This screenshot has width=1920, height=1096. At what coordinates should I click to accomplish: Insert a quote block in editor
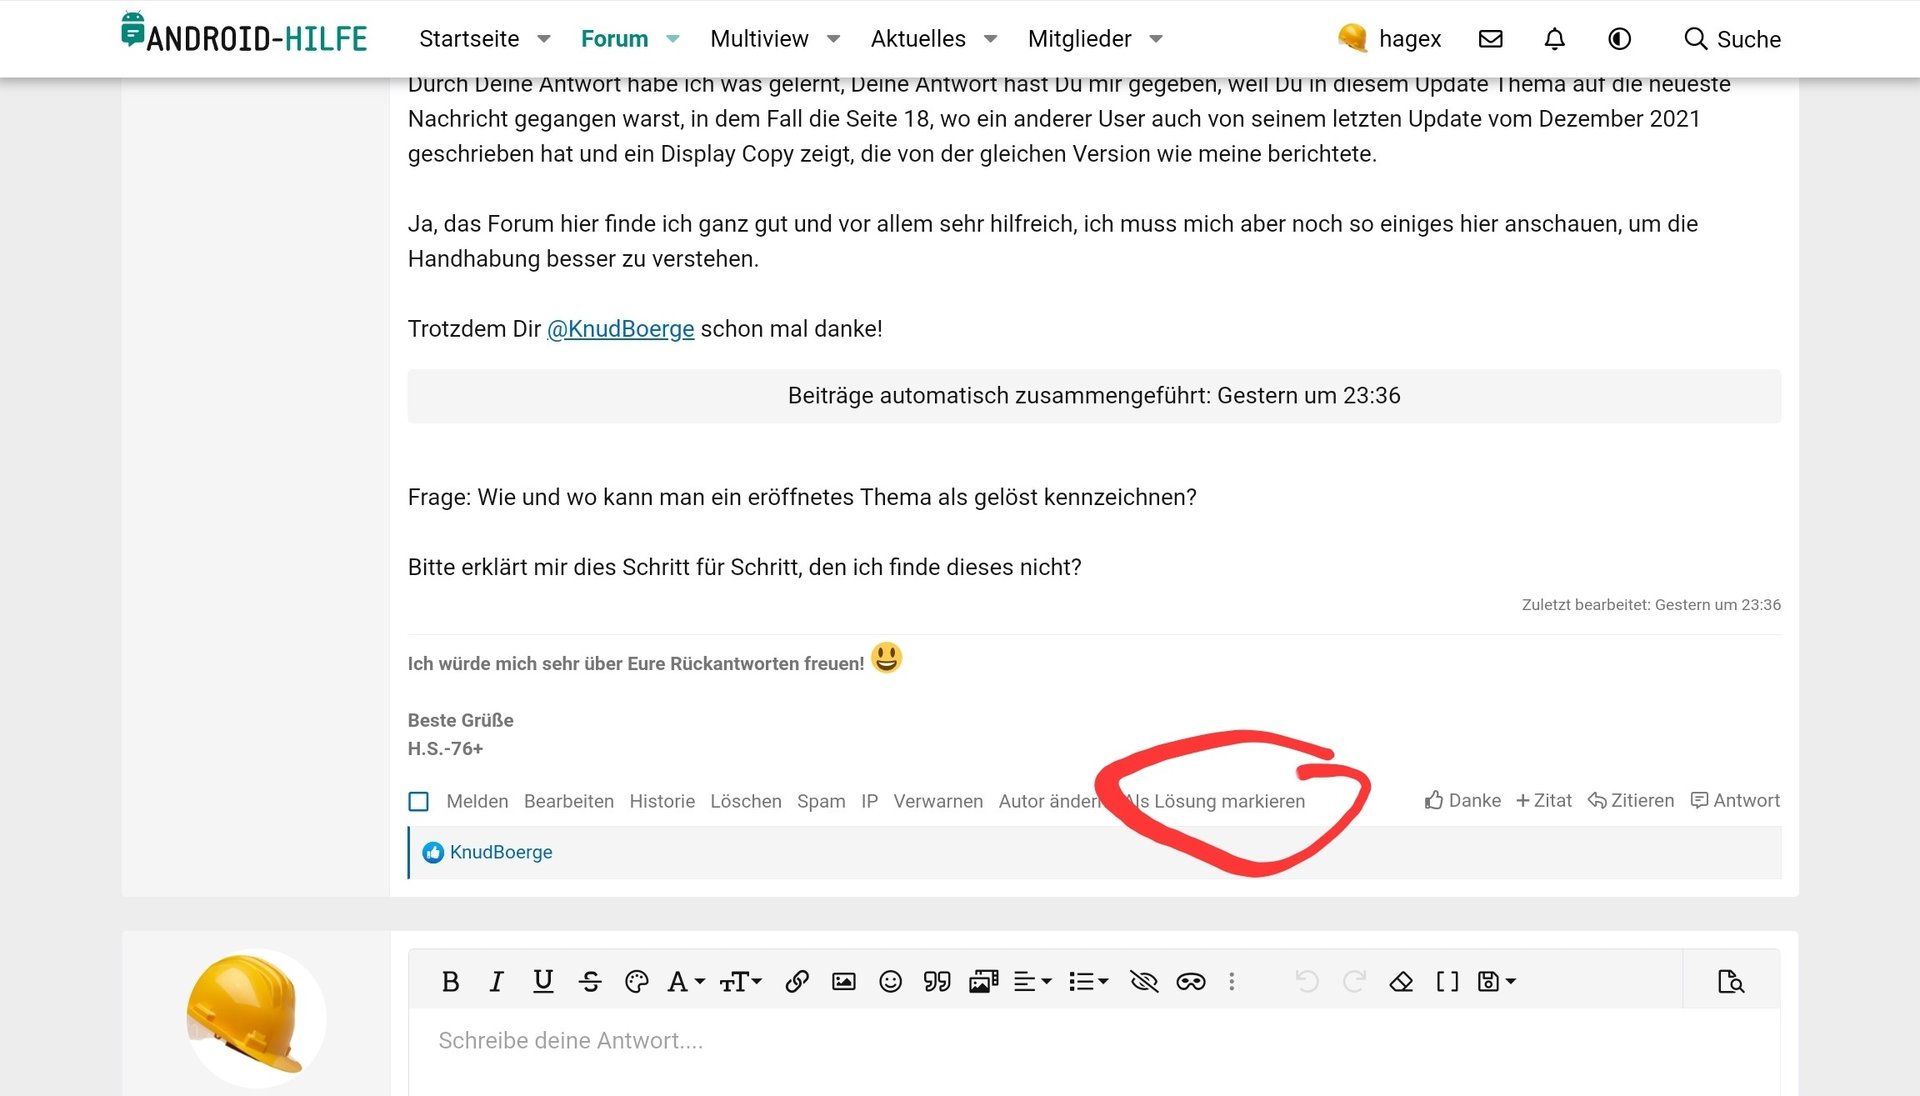pyautogui.click(x=937, y=982)
